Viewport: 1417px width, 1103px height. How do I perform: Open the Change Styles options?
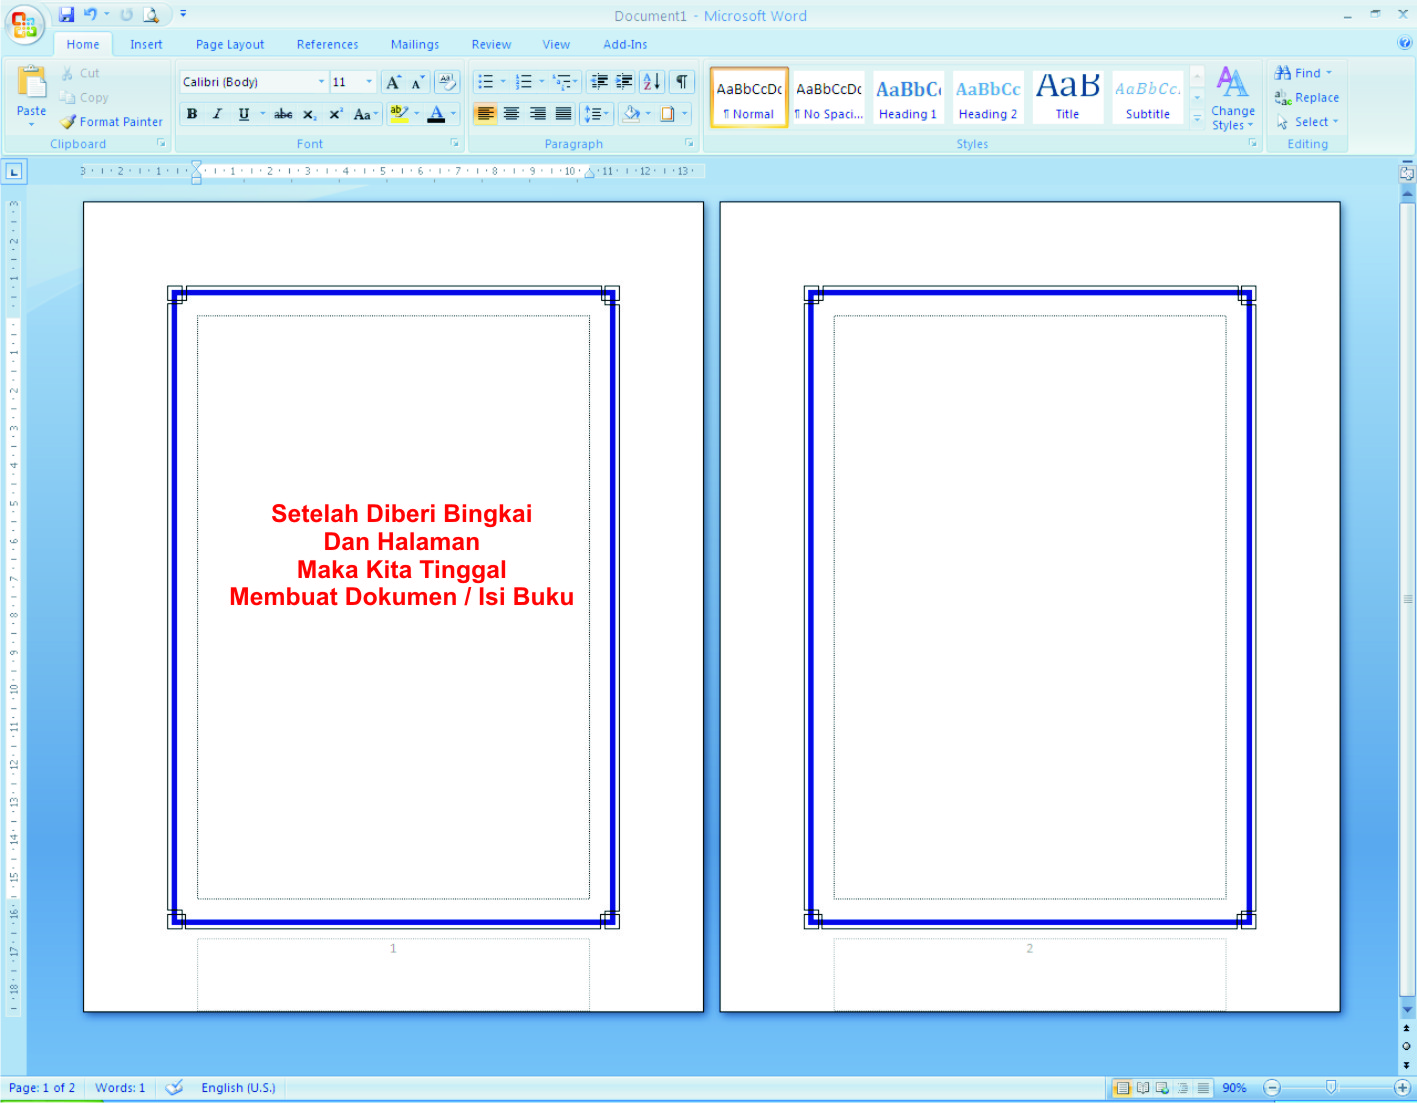pos(1233,98)
